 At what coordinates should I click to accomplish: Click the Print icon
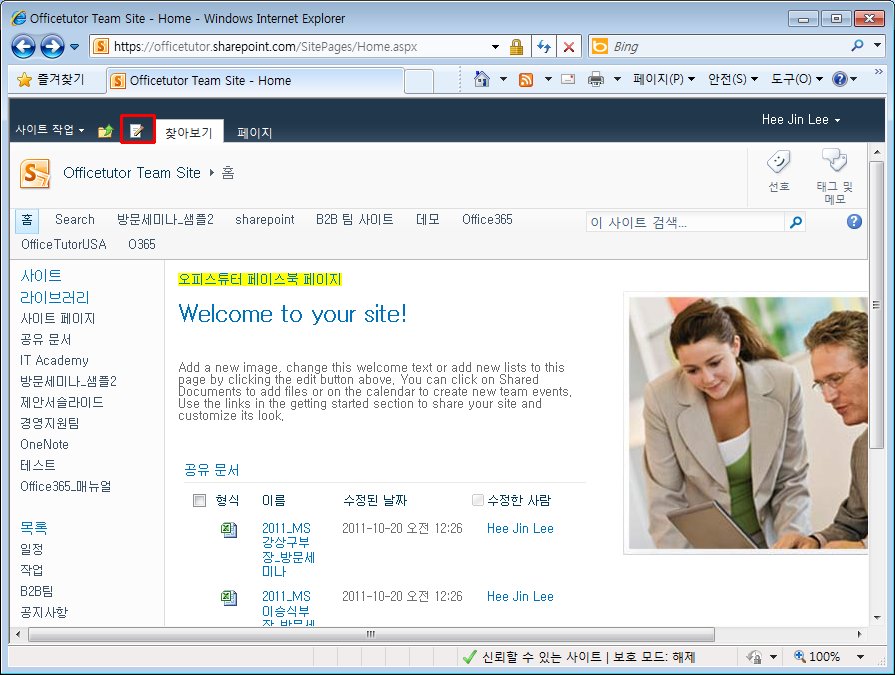coord(596,79)
